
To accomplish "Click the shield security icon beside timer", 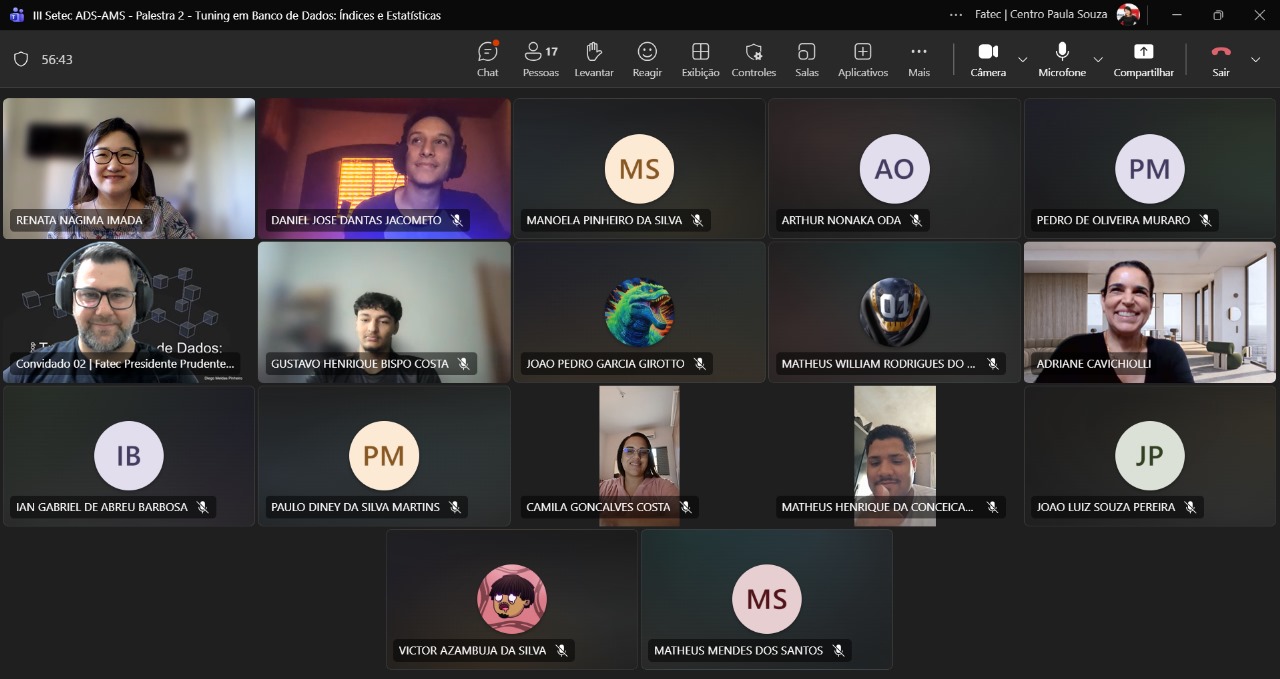I will coord(21,59).
